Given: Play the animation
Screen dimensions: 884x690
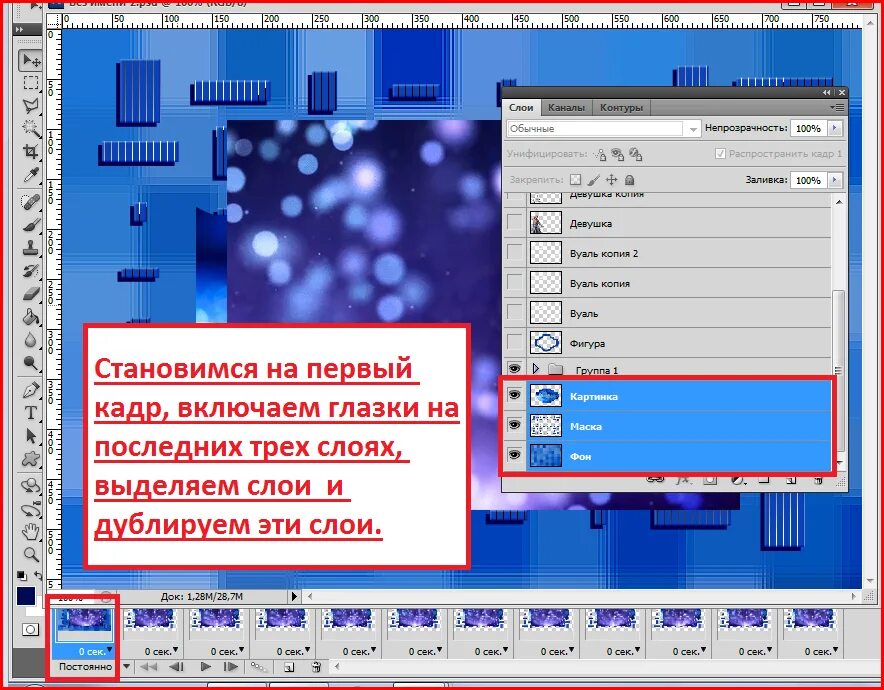Looking at the screenshot, I should click(x=206, y=667).
